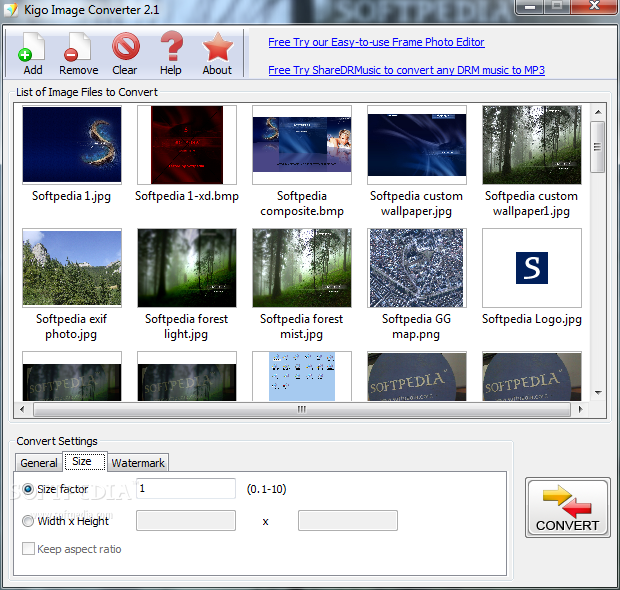This screenshot has width=620, height=590.
Task: Close the Kigo Image Converter window
Action: click(594, 7)
